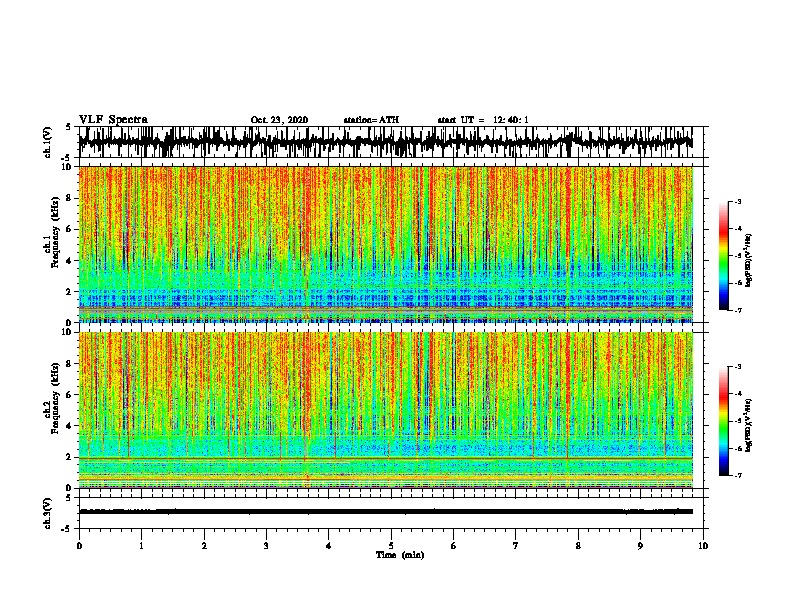The image size is (792, 612).
Task: Click the "8" tick on Time axis
Action: (x=578, y=546)
